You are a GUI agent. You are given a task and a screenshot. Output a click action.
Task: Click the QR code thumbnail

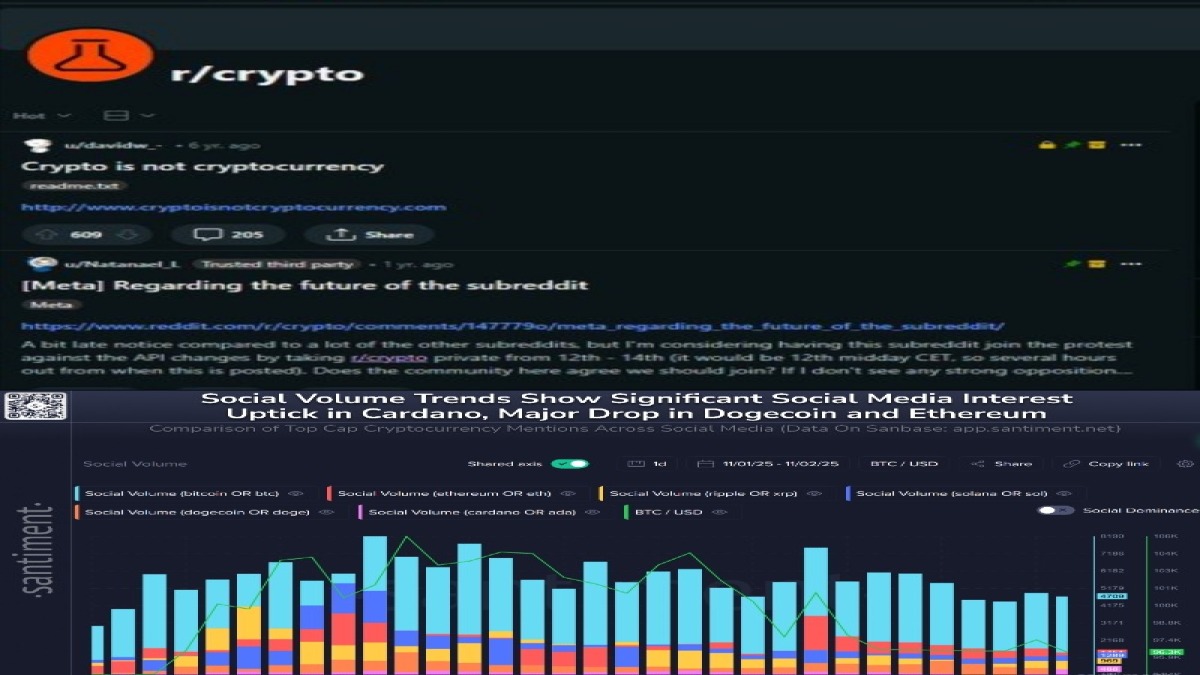(x=35, y=406)
